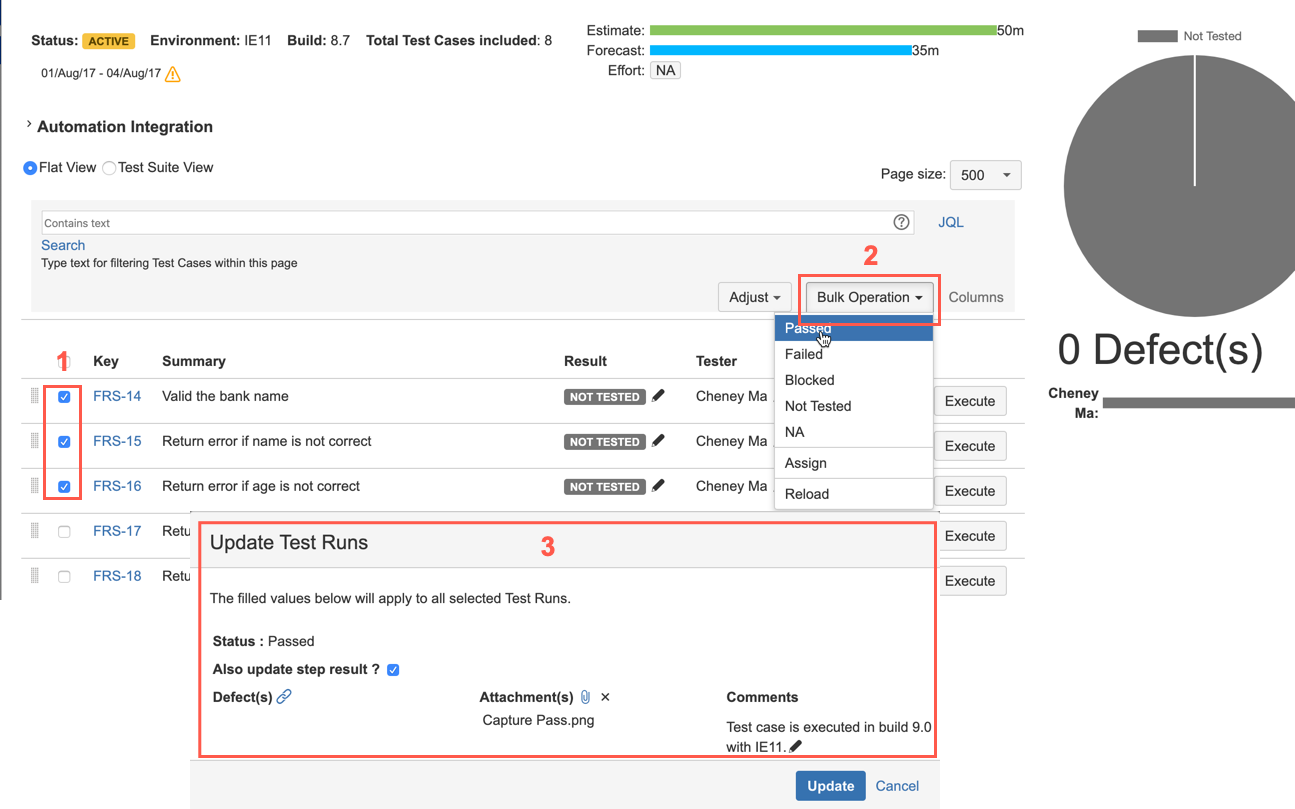This screenshot has height=809, width=1295.
Task: Click the Result column header
Action: point(585,361)
